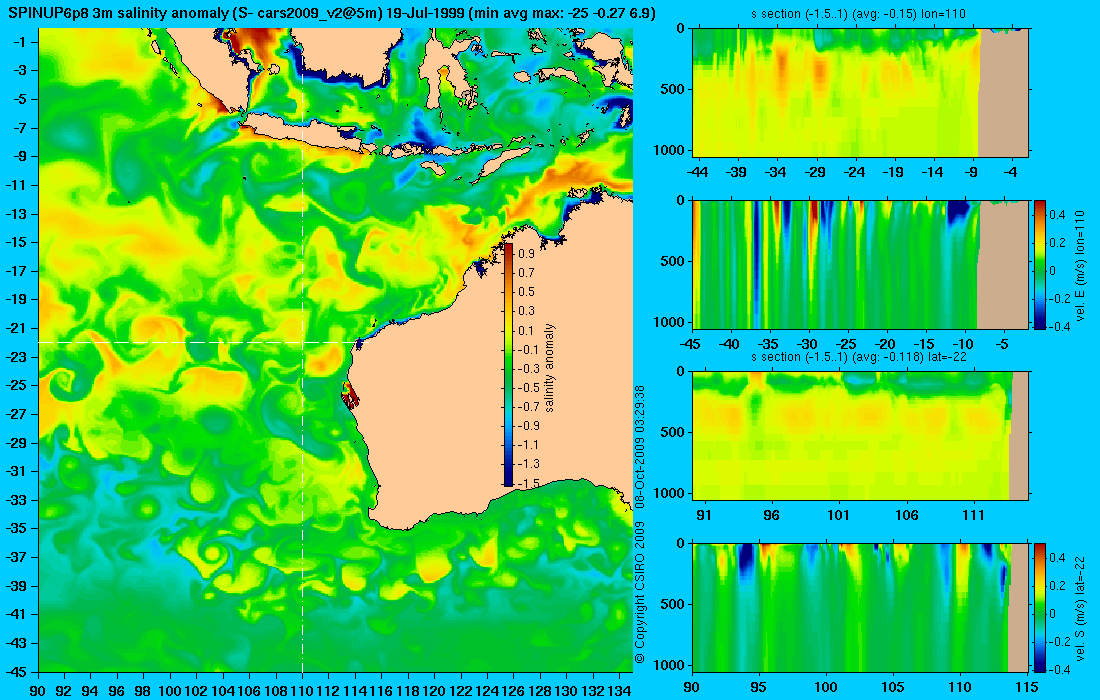Click the 'vel. E (m/s) lon=110' label
Viewport: 1100px width, 700px height.
[x=1080, y=265]
